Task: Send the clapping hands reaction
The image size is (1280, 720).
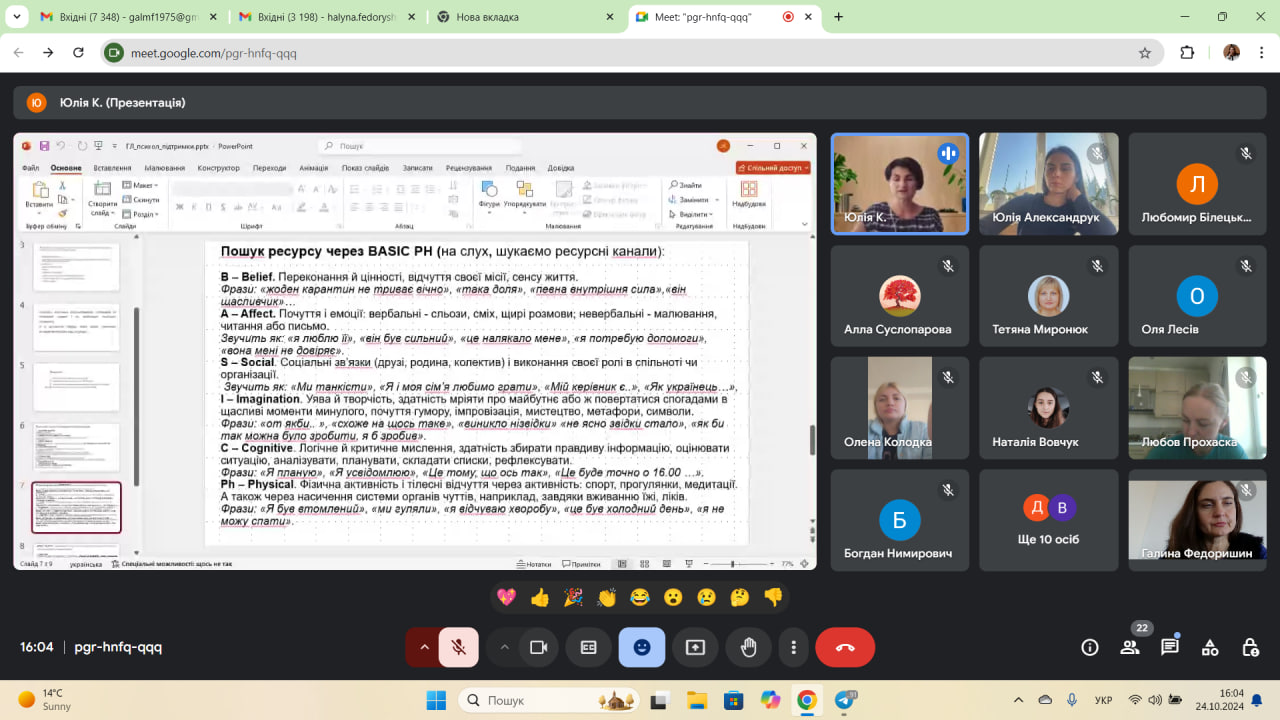Action: (x=607, y=597)
